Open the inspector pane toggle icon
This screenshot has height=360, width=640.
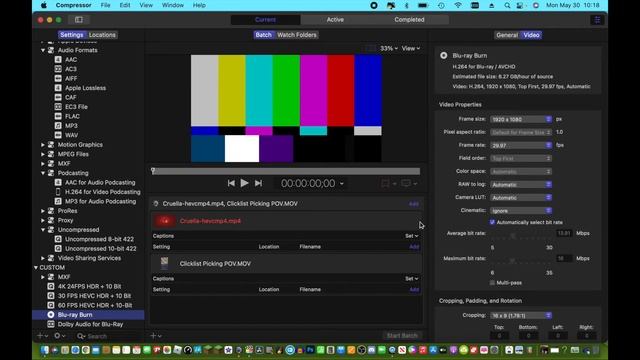(597, 20)
